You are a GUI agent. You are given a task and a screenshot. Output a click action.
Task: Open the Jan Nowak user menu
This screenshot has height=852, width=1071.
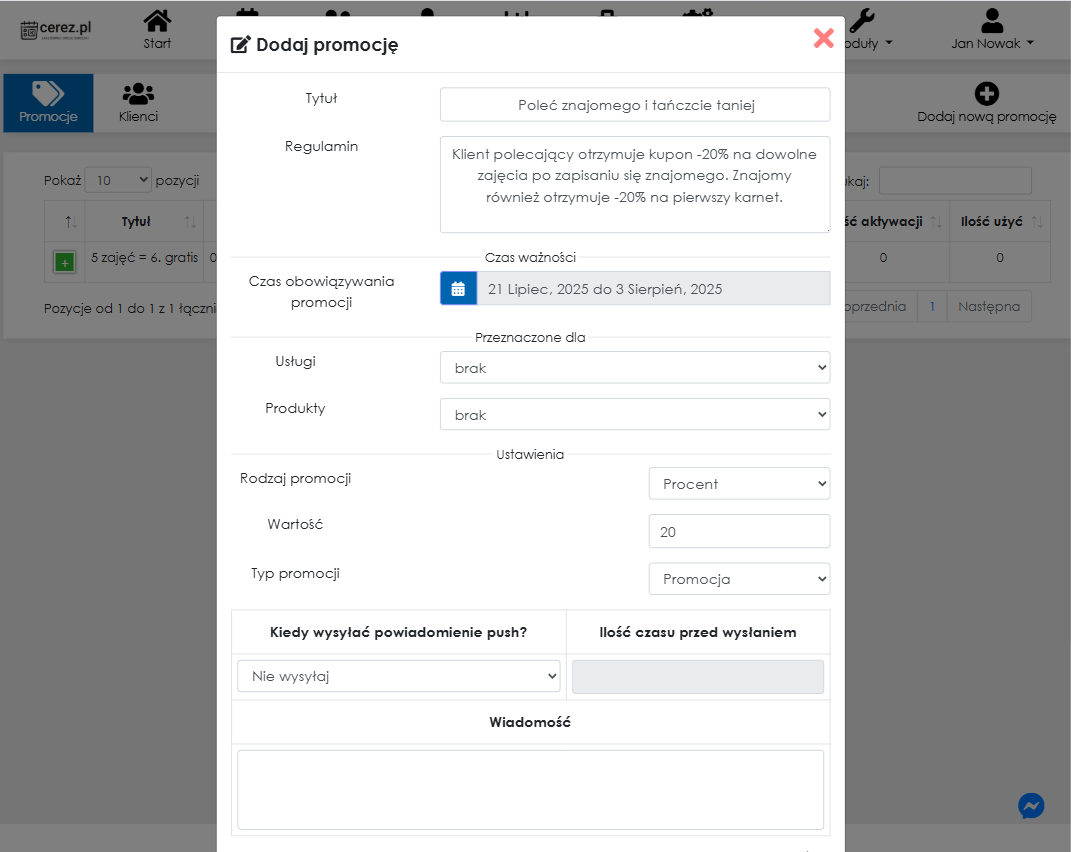tap(992, 30)
